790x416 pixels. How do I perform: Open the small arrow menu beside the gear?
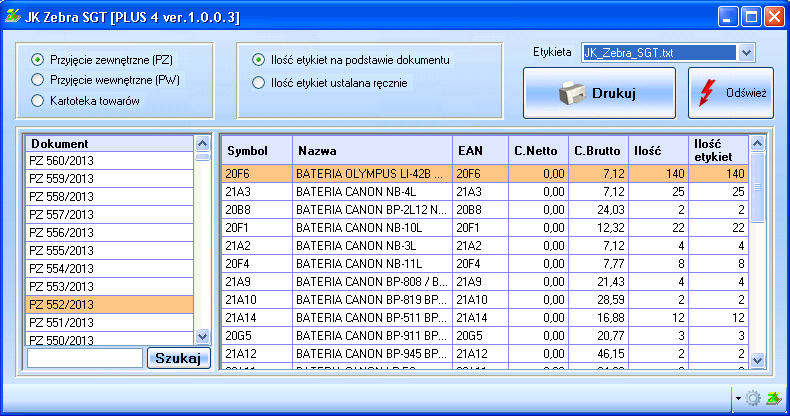tap(738, 399)
